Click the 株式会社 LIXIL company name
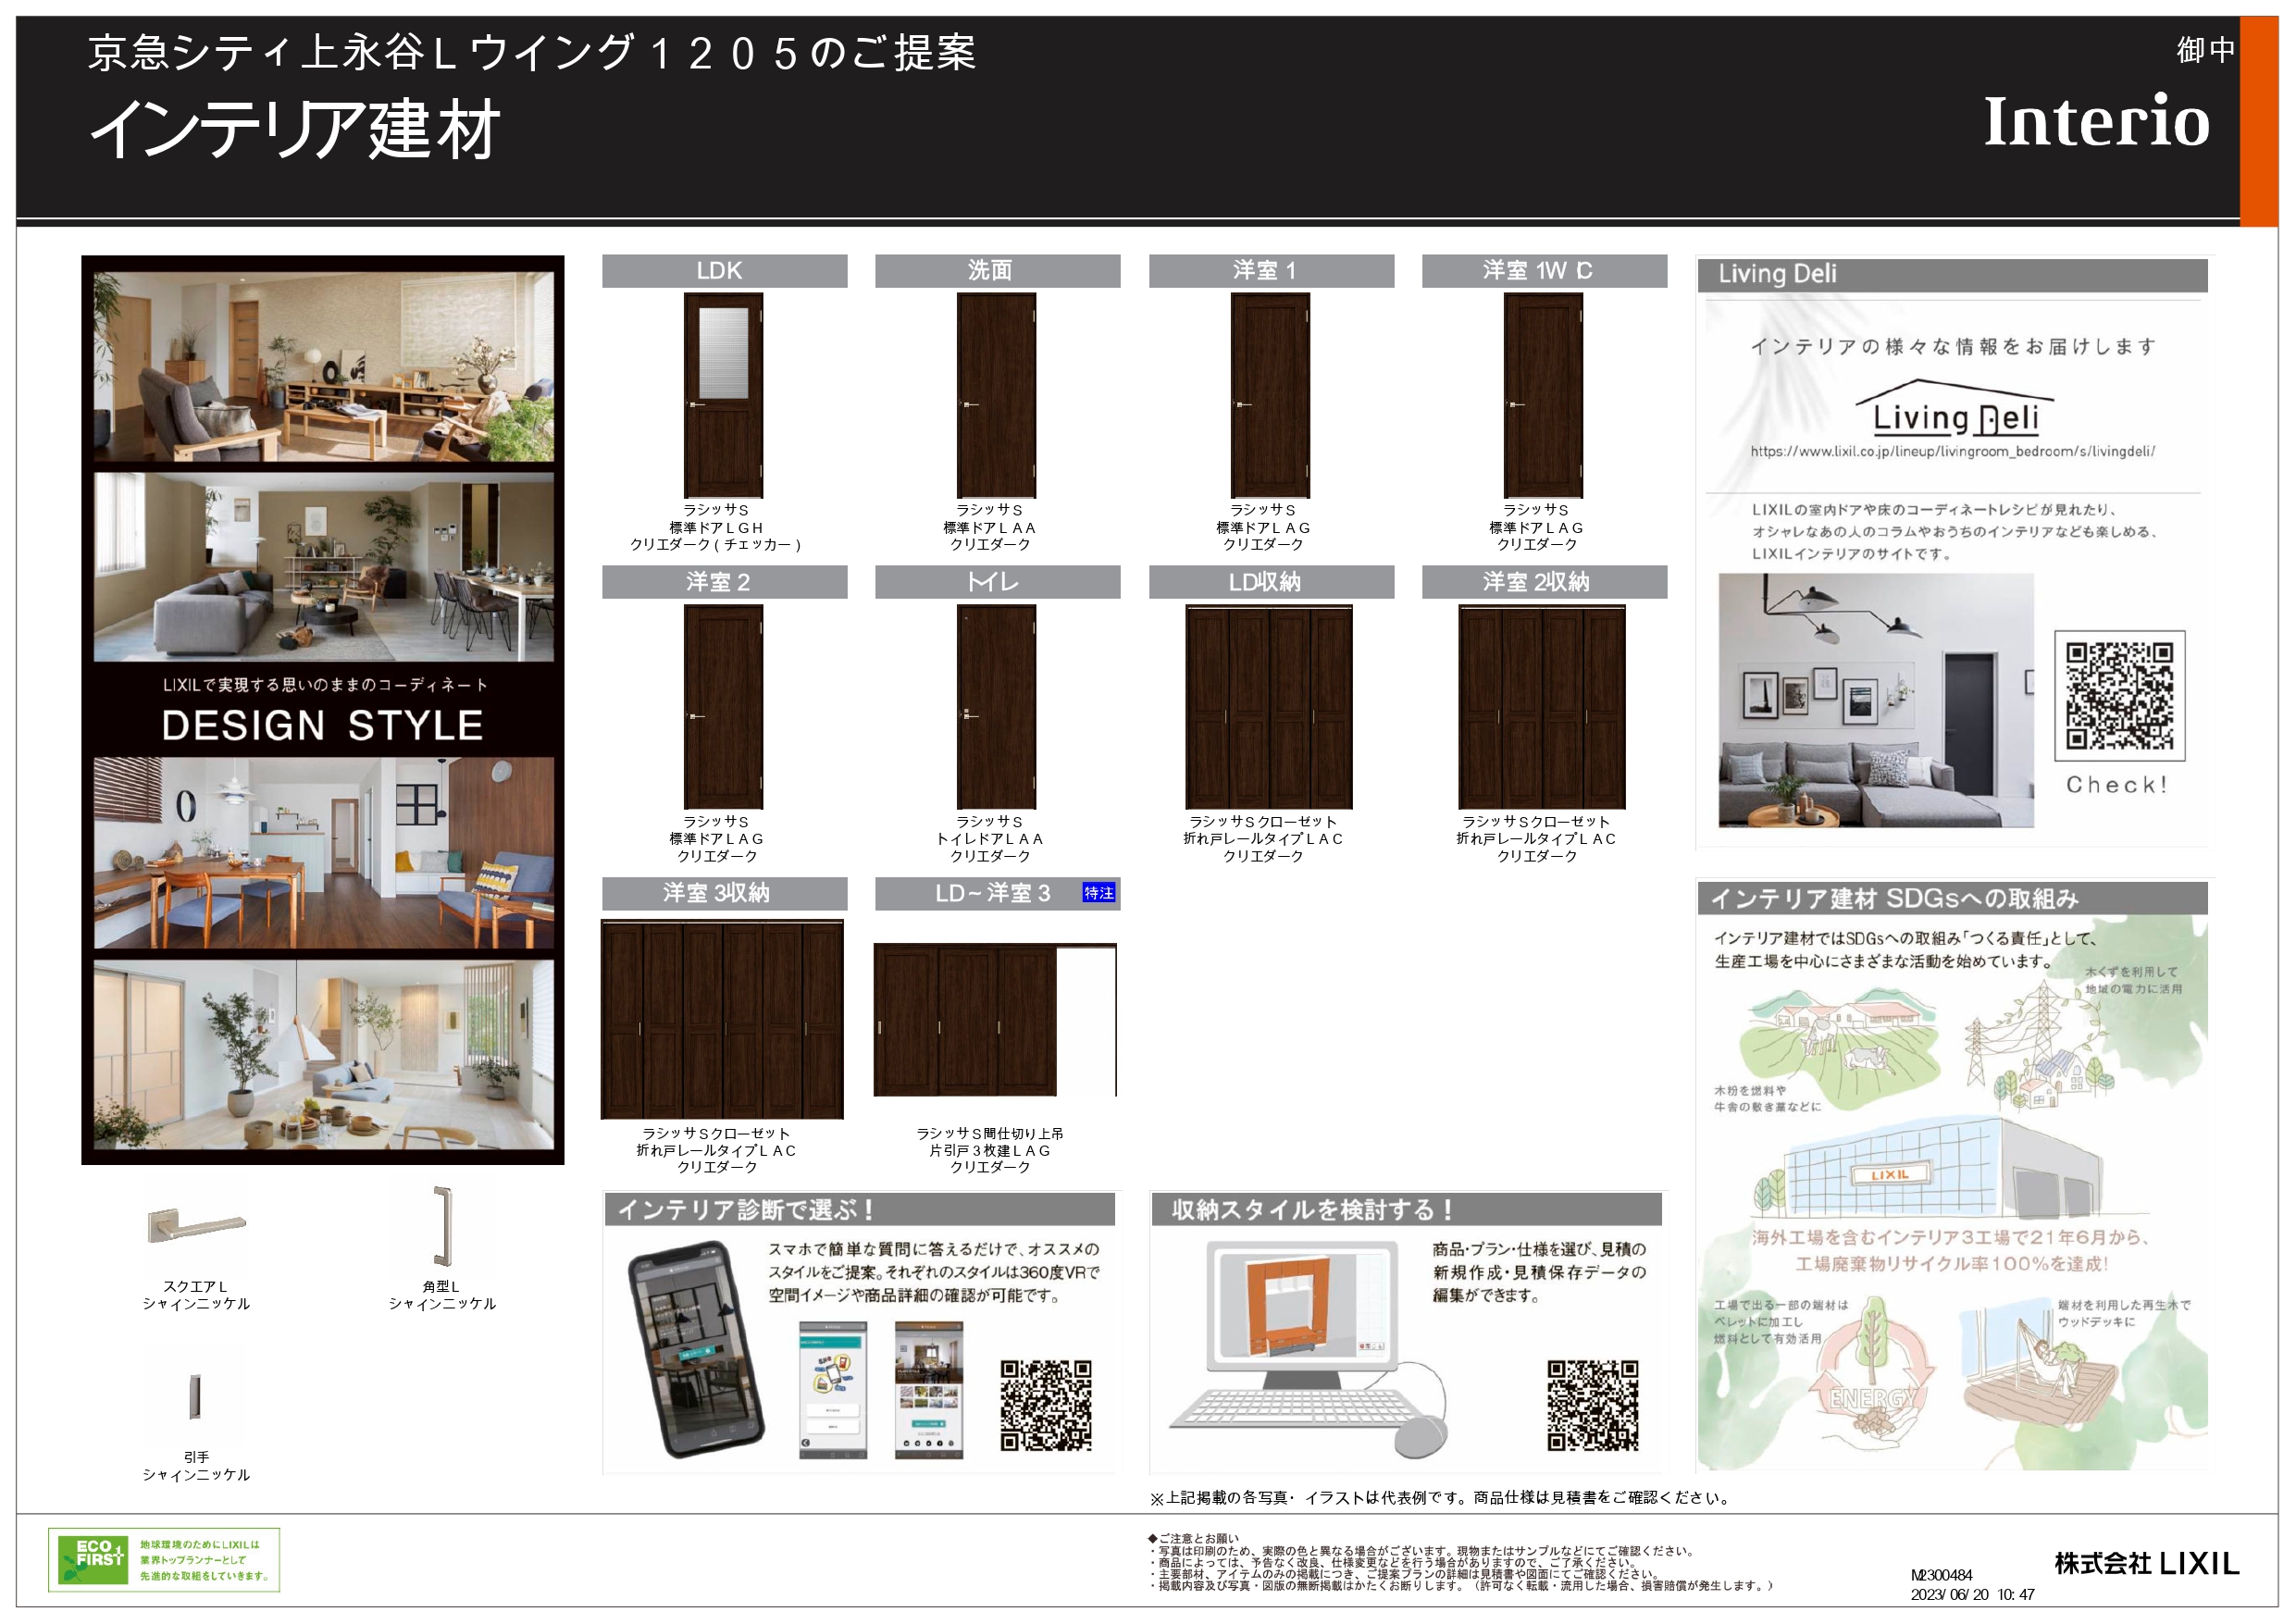 tap(2147, 1564)
